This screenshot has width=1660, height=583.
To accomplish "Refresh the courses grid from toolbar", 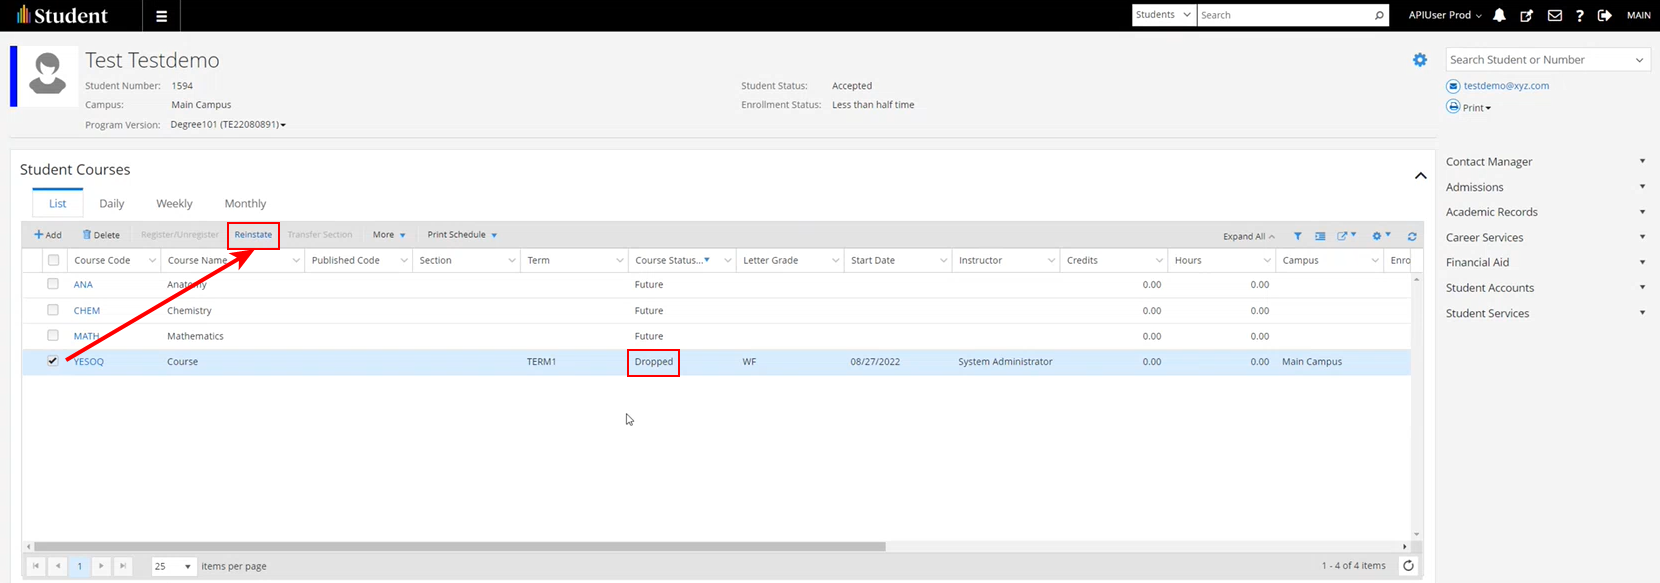I will tap(1412, 236).
